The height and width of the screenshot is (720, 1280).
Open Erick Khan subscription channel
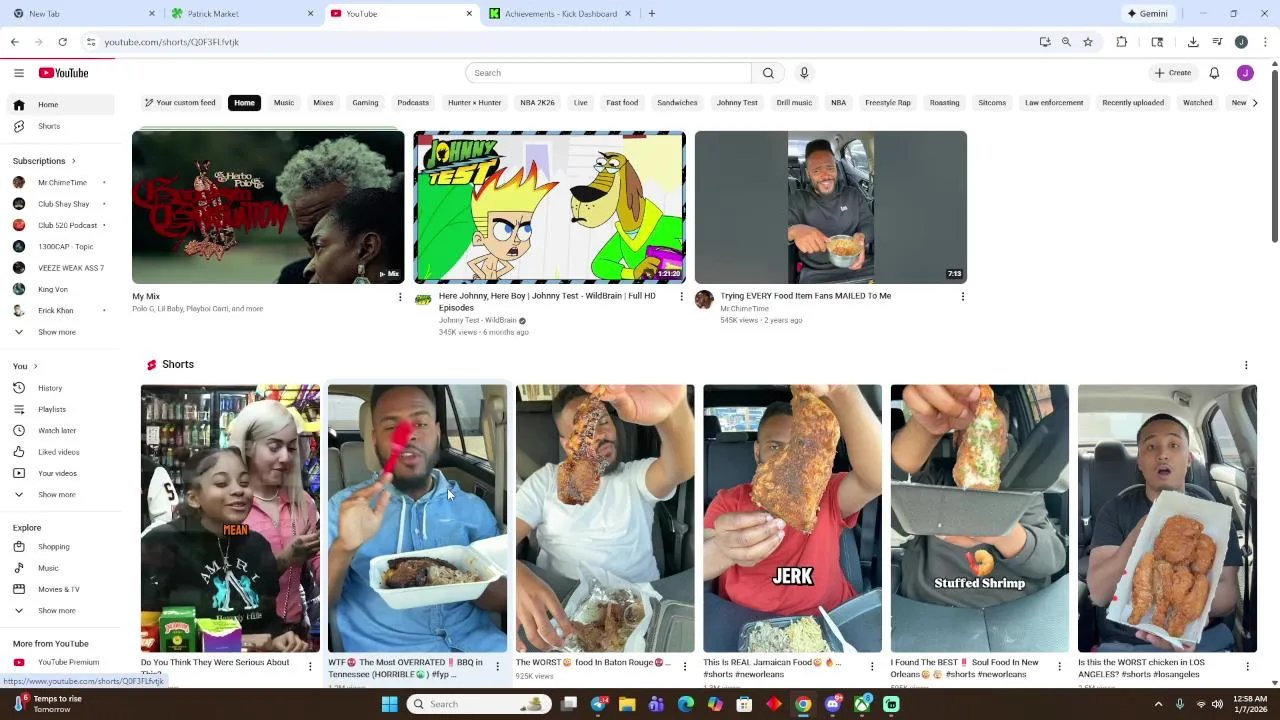(59, 311)
